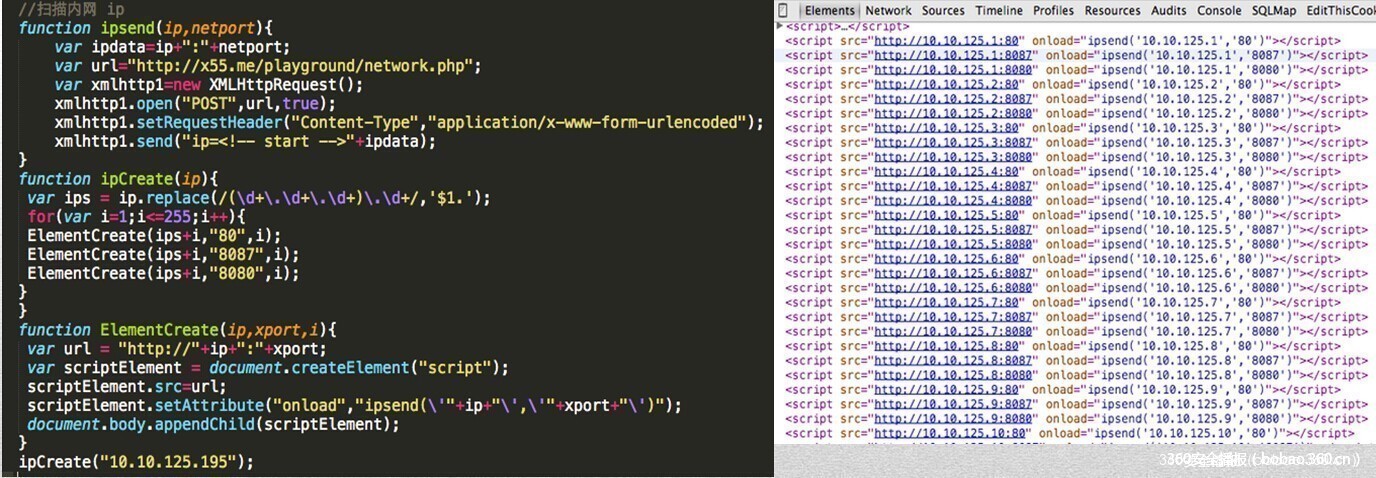The height and width of the screenshot is (478, 1376).
Task: Click the scriptElement.setAttribute("onload") line
Action: (354, 406)
